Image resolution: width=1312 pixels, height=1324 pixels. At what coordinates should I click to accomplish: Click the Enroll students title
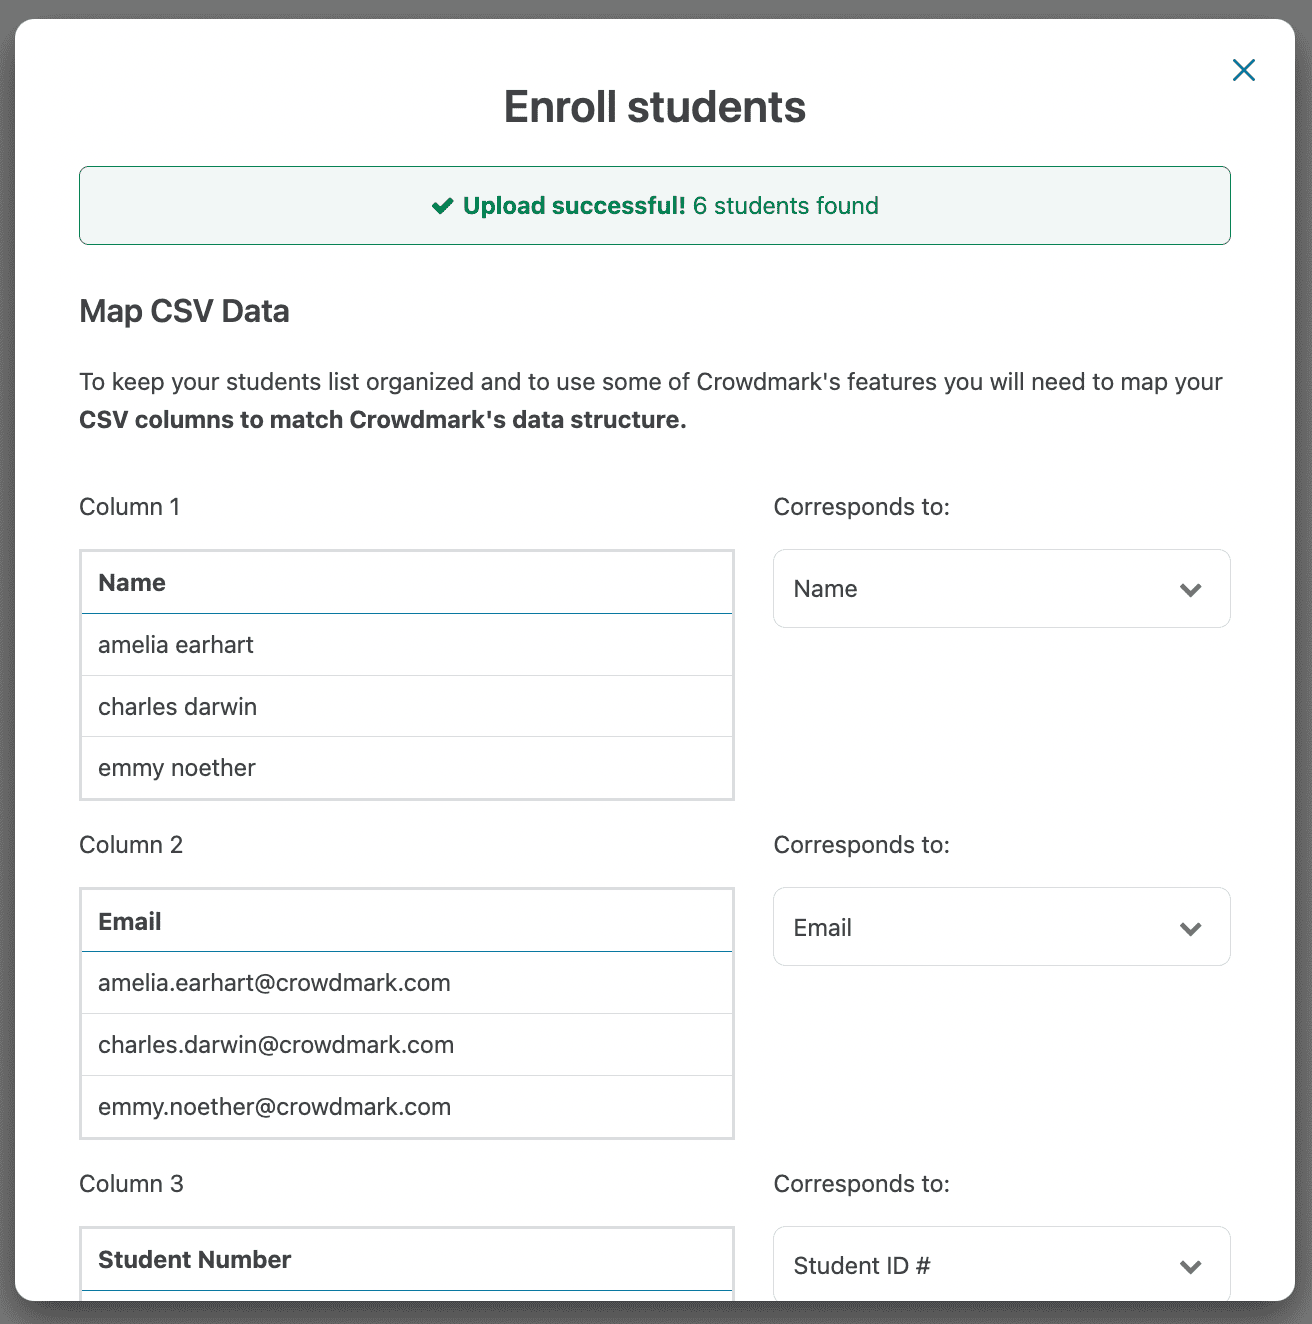pyautogui.click(x=655, y=107)
